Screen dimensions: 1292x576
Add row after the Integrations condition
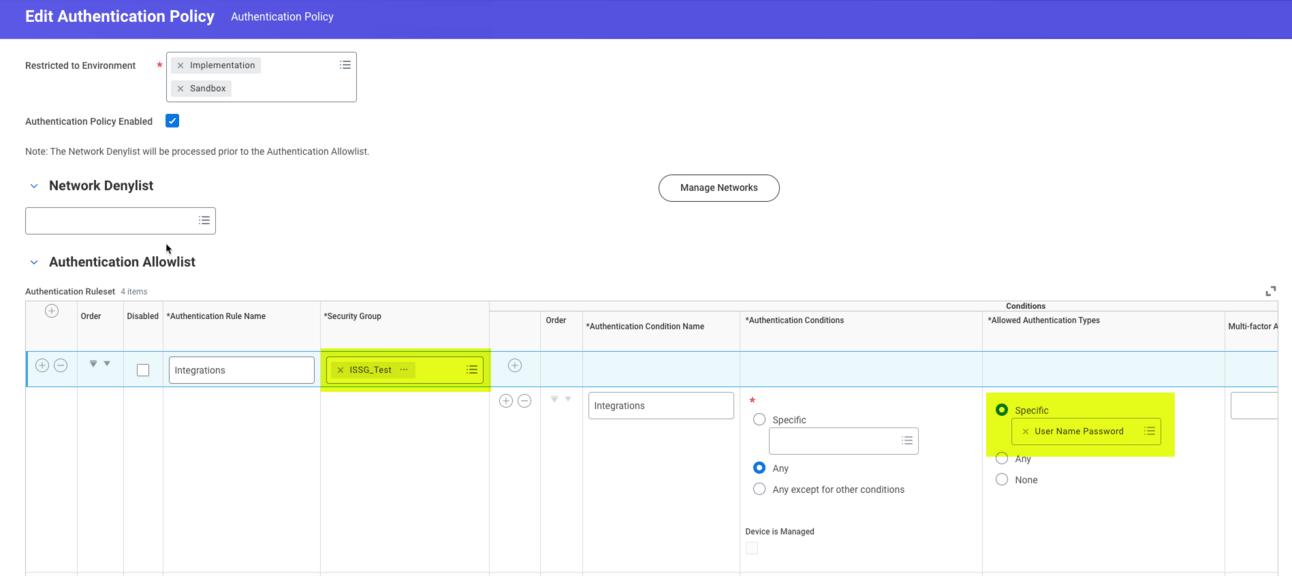pyautogui.click(x=506, y=401)
